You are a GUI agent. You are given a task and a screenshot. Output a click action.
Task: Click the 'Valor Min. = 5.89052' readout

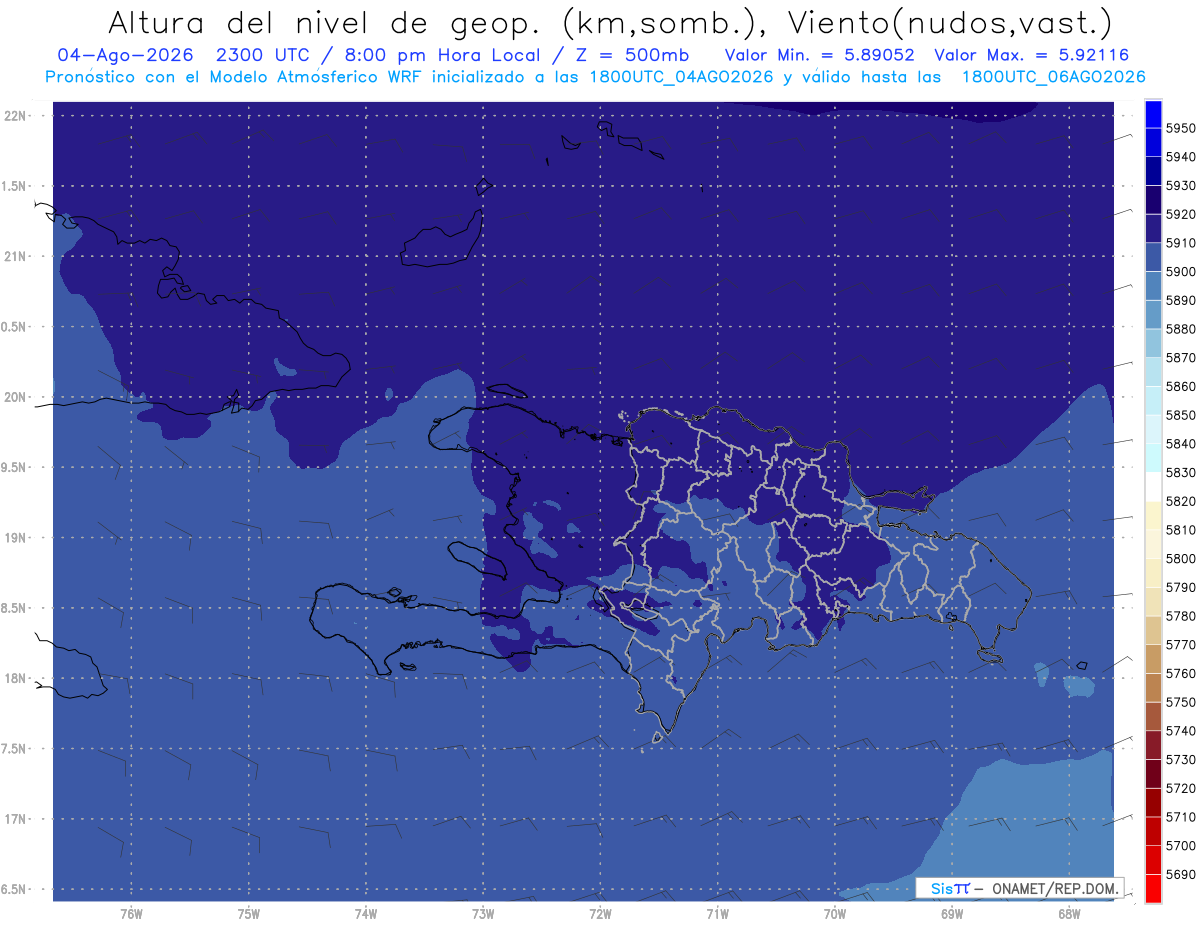tap(819, 54)
